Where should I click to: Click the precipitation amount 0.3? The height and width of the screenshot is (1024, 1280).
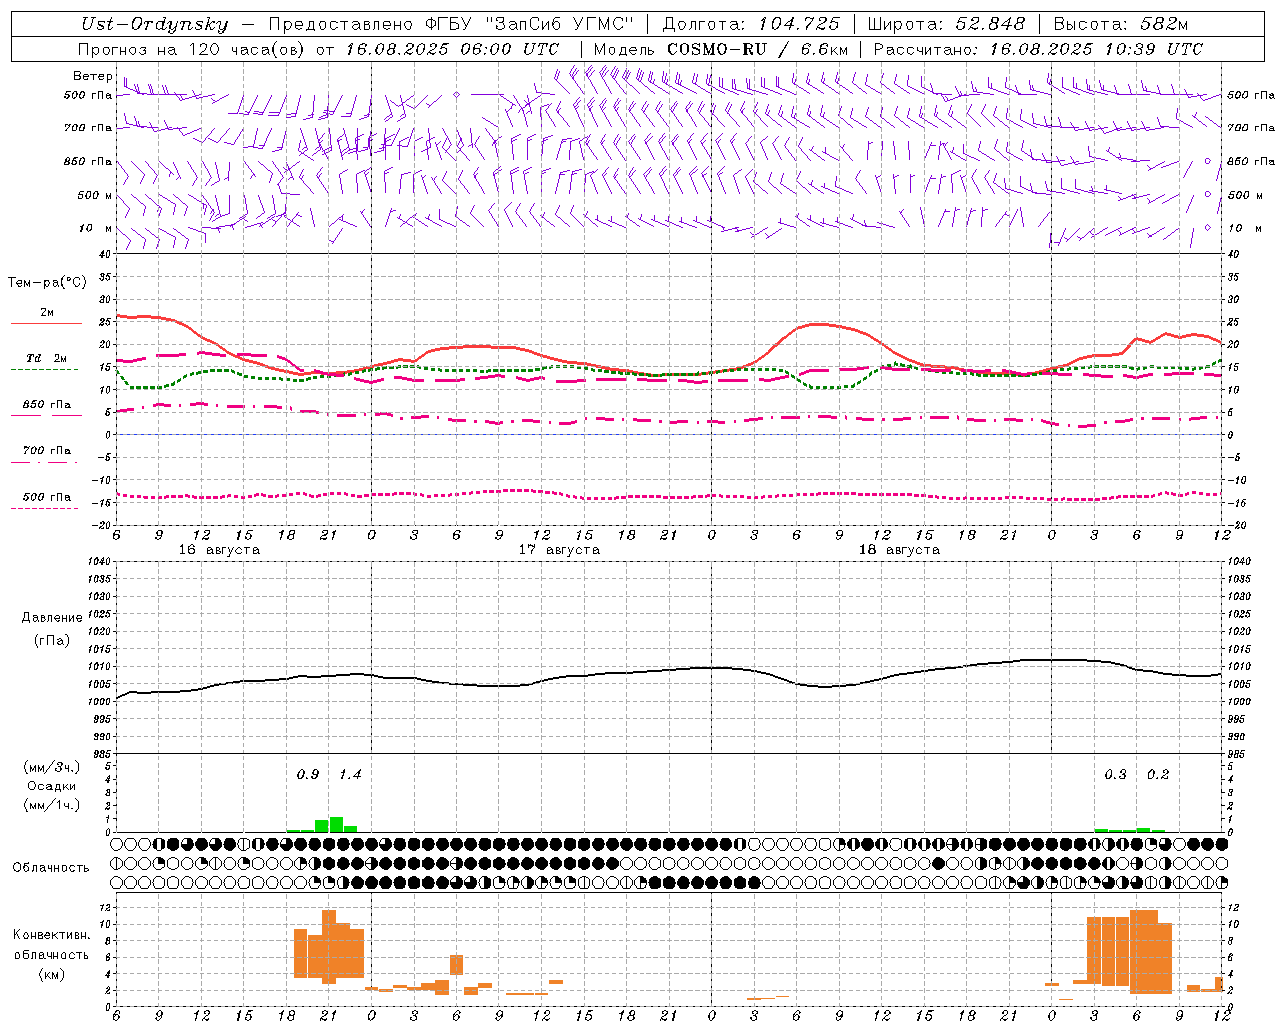(1115, 775)
